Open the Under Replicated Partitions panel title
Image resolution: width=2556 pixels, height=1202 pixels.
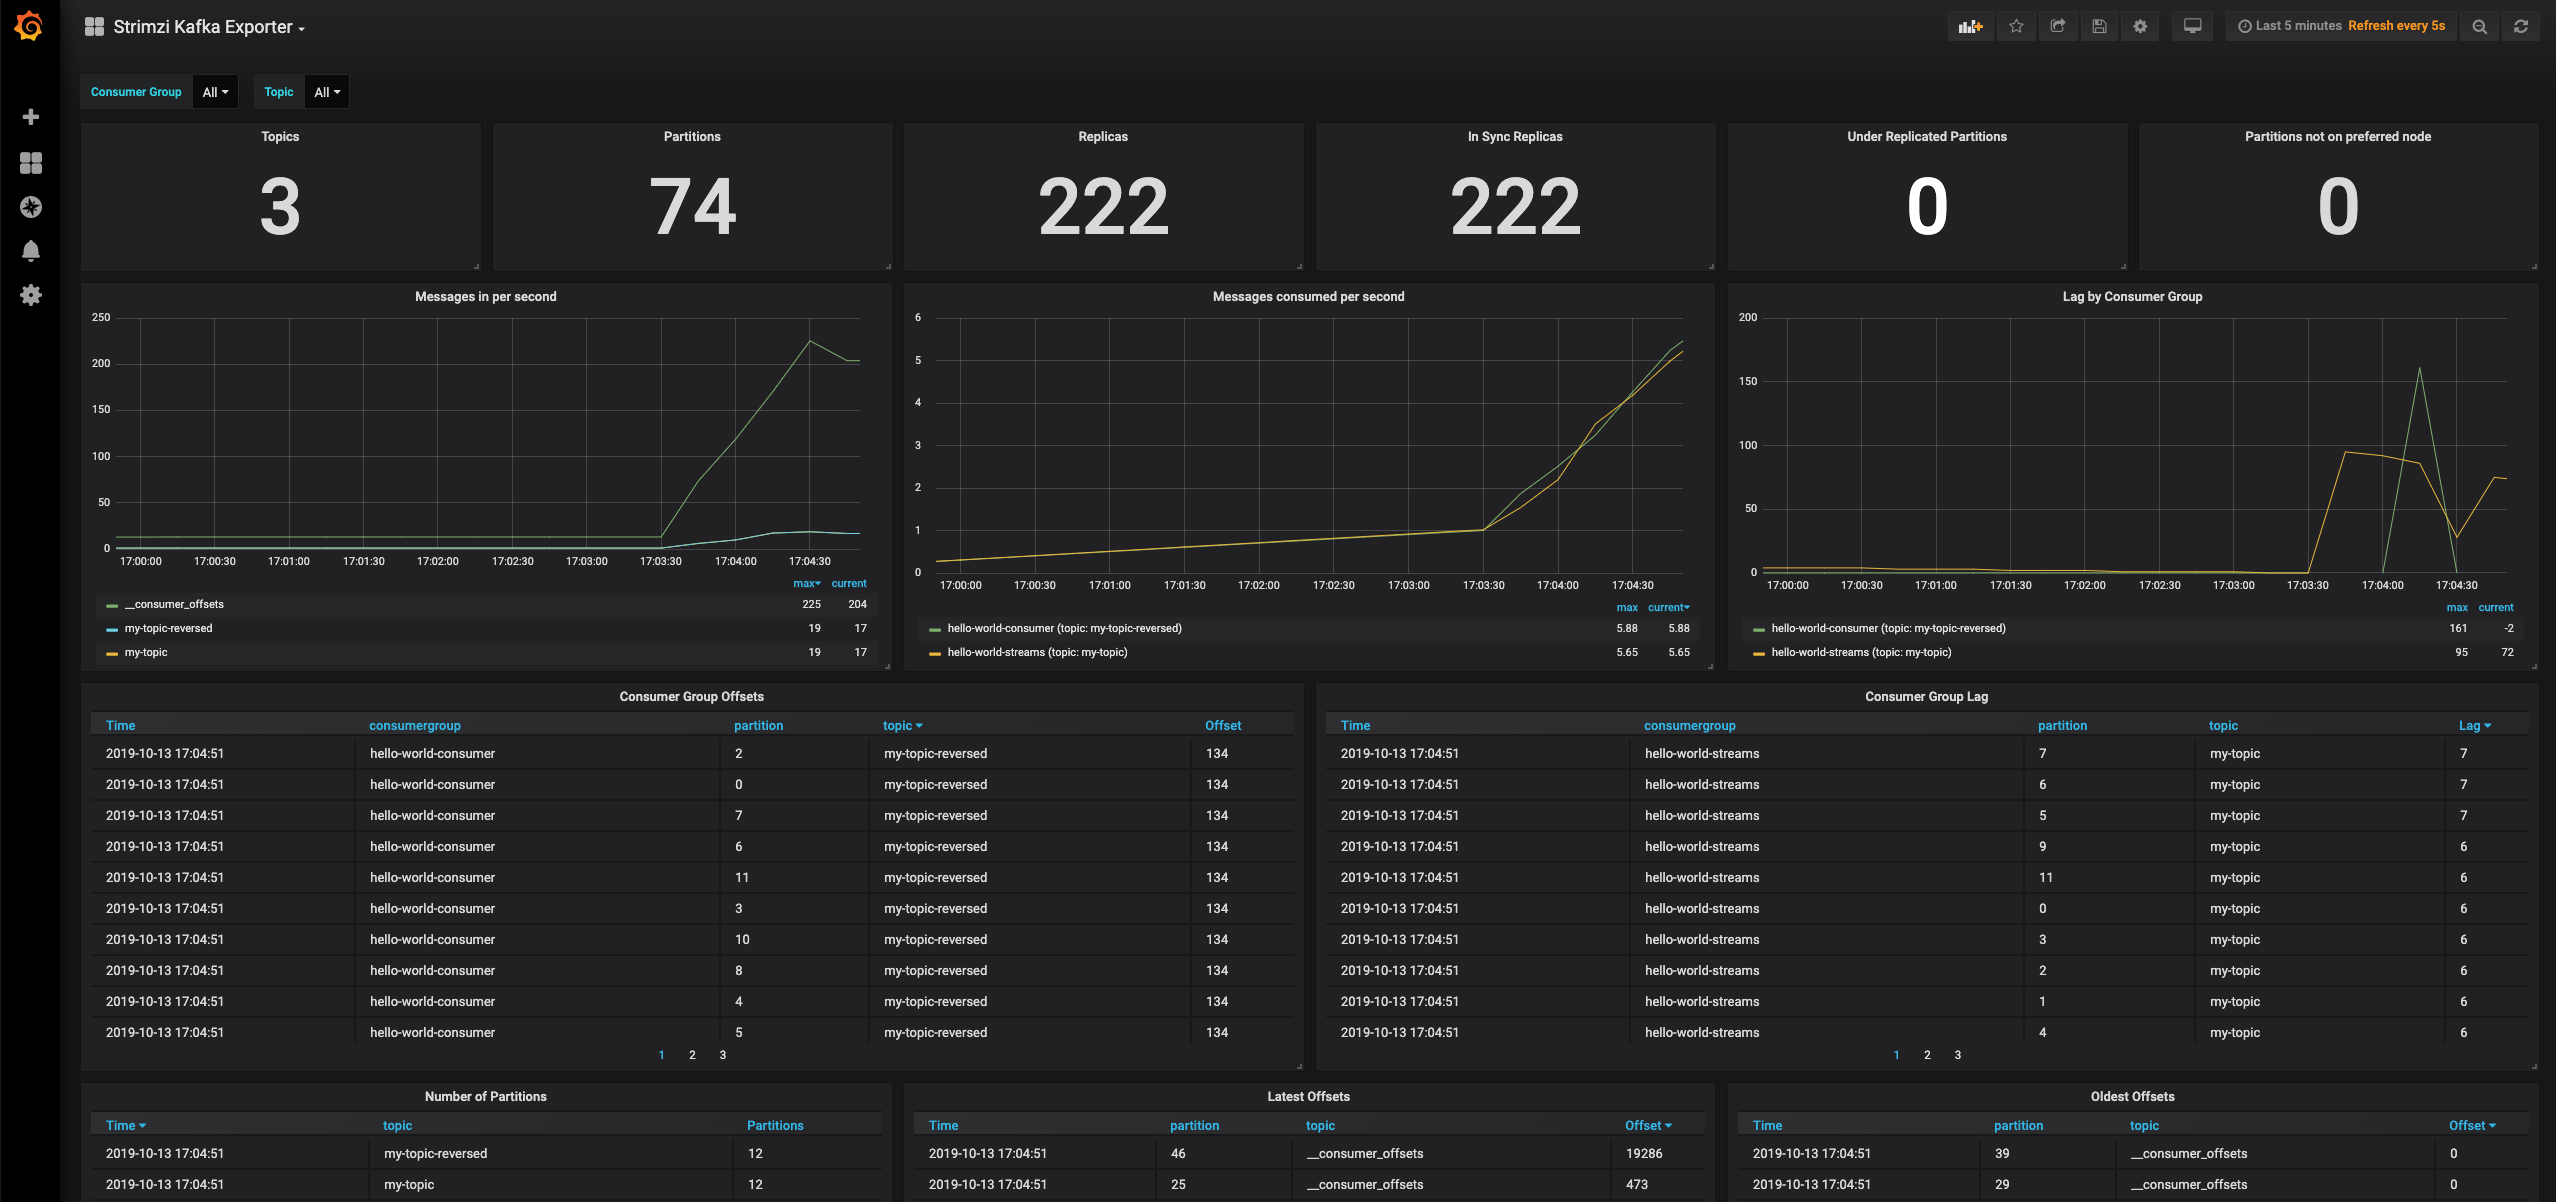point(1926,136)
